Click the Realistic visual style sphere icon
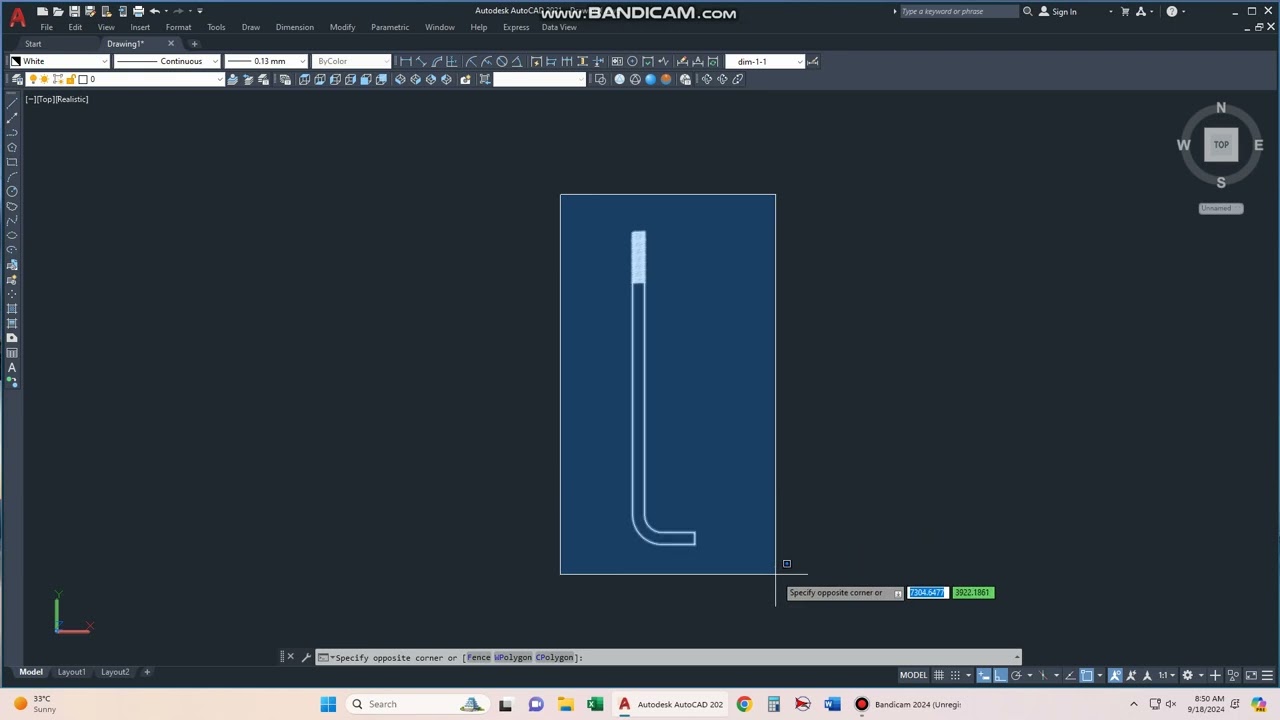 [x=651, y=79]
